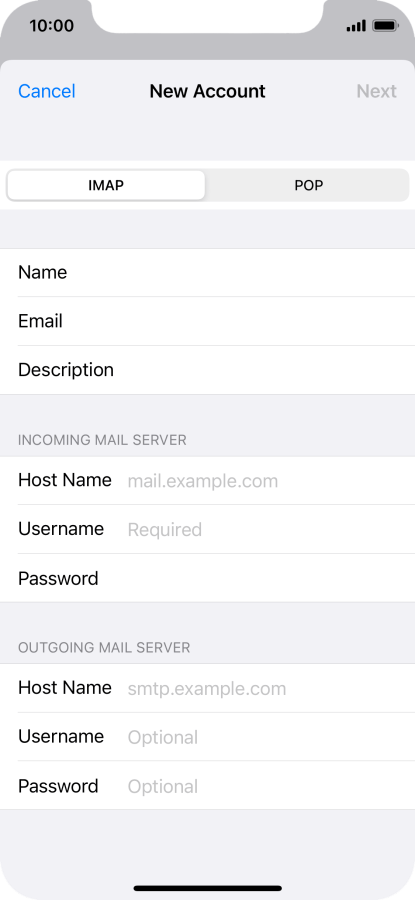The height and width of the screenshot is (900, 415).
Task: Tap the 10:00 clock in status bar
Action: [x=52, y=26]
